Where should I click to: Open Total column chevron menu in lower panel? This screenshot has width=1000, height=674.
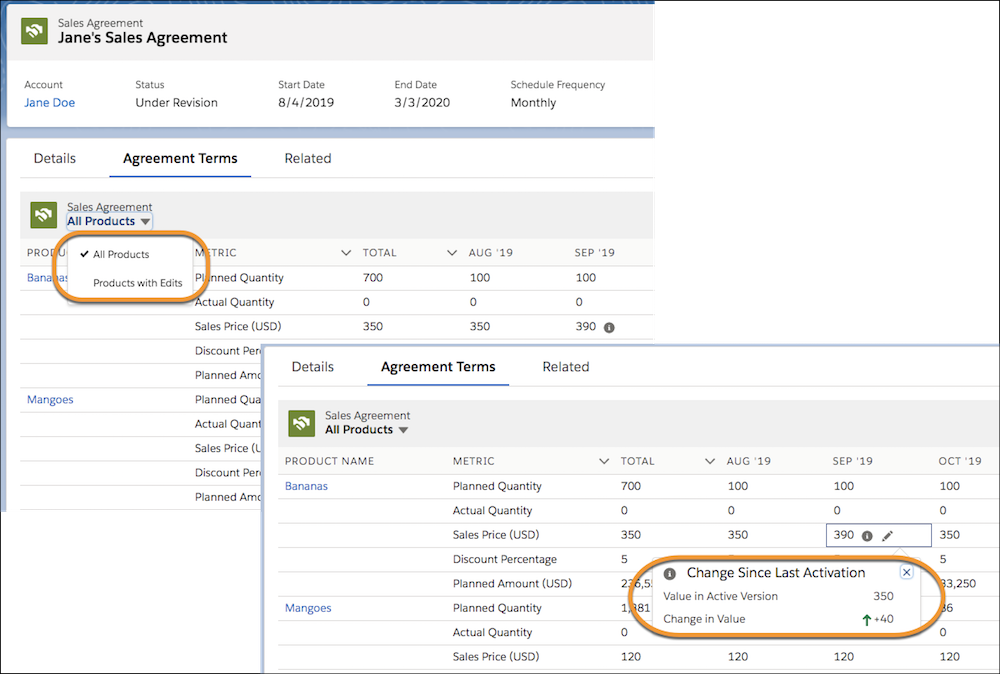pyautogui.click(x=709, y=462)
